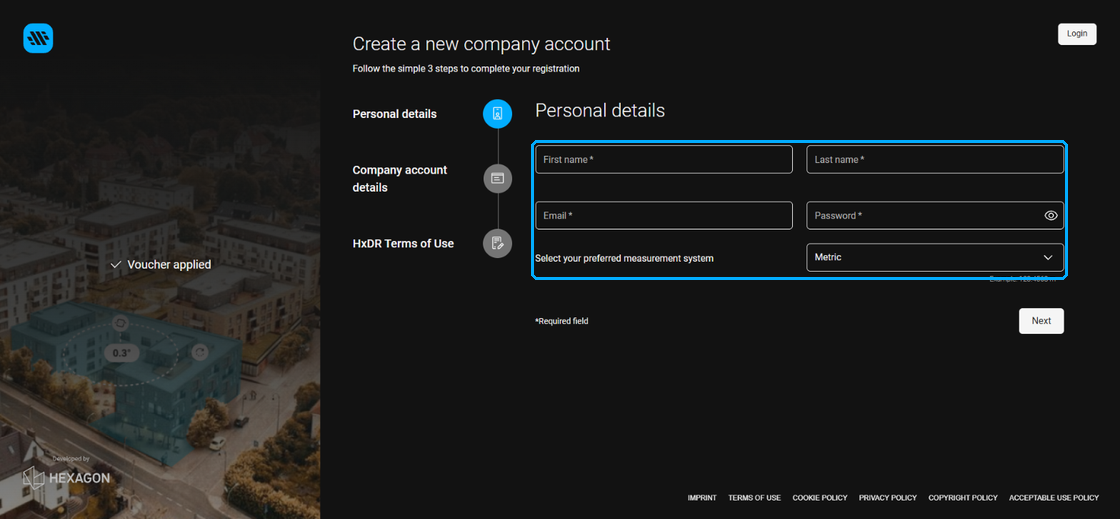Select the Company account details step icon
The image size is (1120, 519).
tap(497, 178)
